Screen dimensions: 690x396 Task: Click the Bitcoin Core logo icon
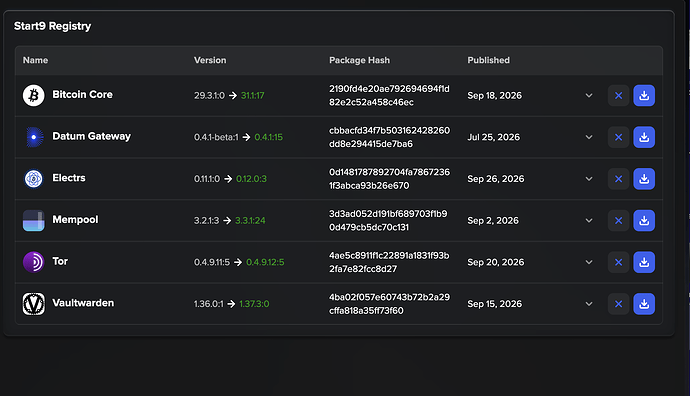tap(33, 95)
